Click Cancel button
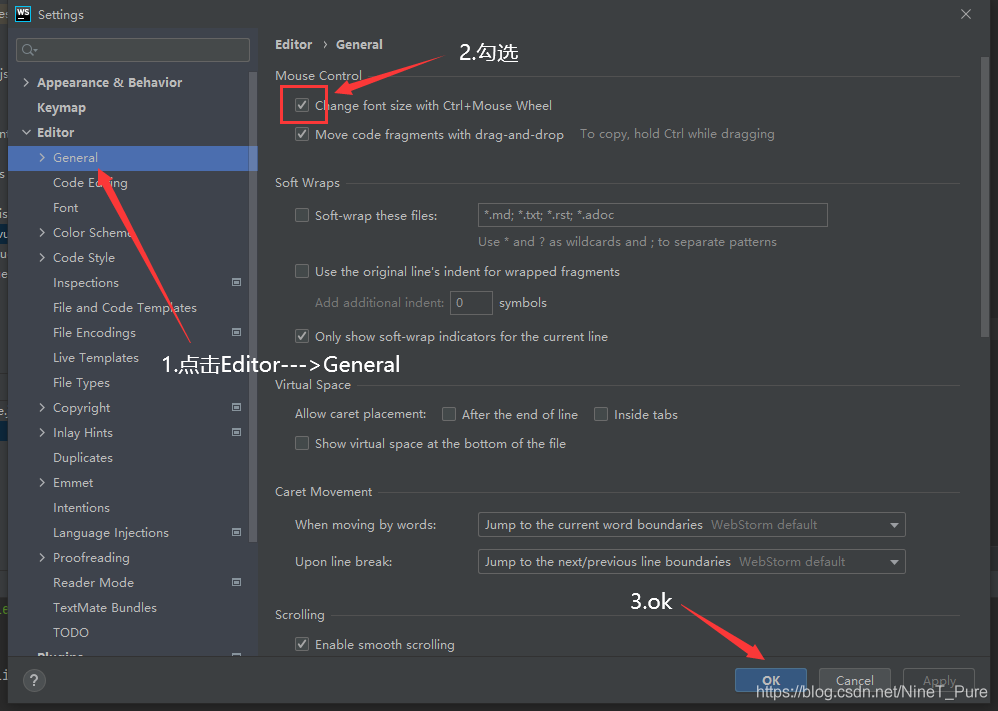Image resolution: width=998 pixels, height=711 pixels. click(x=855, y=680)
